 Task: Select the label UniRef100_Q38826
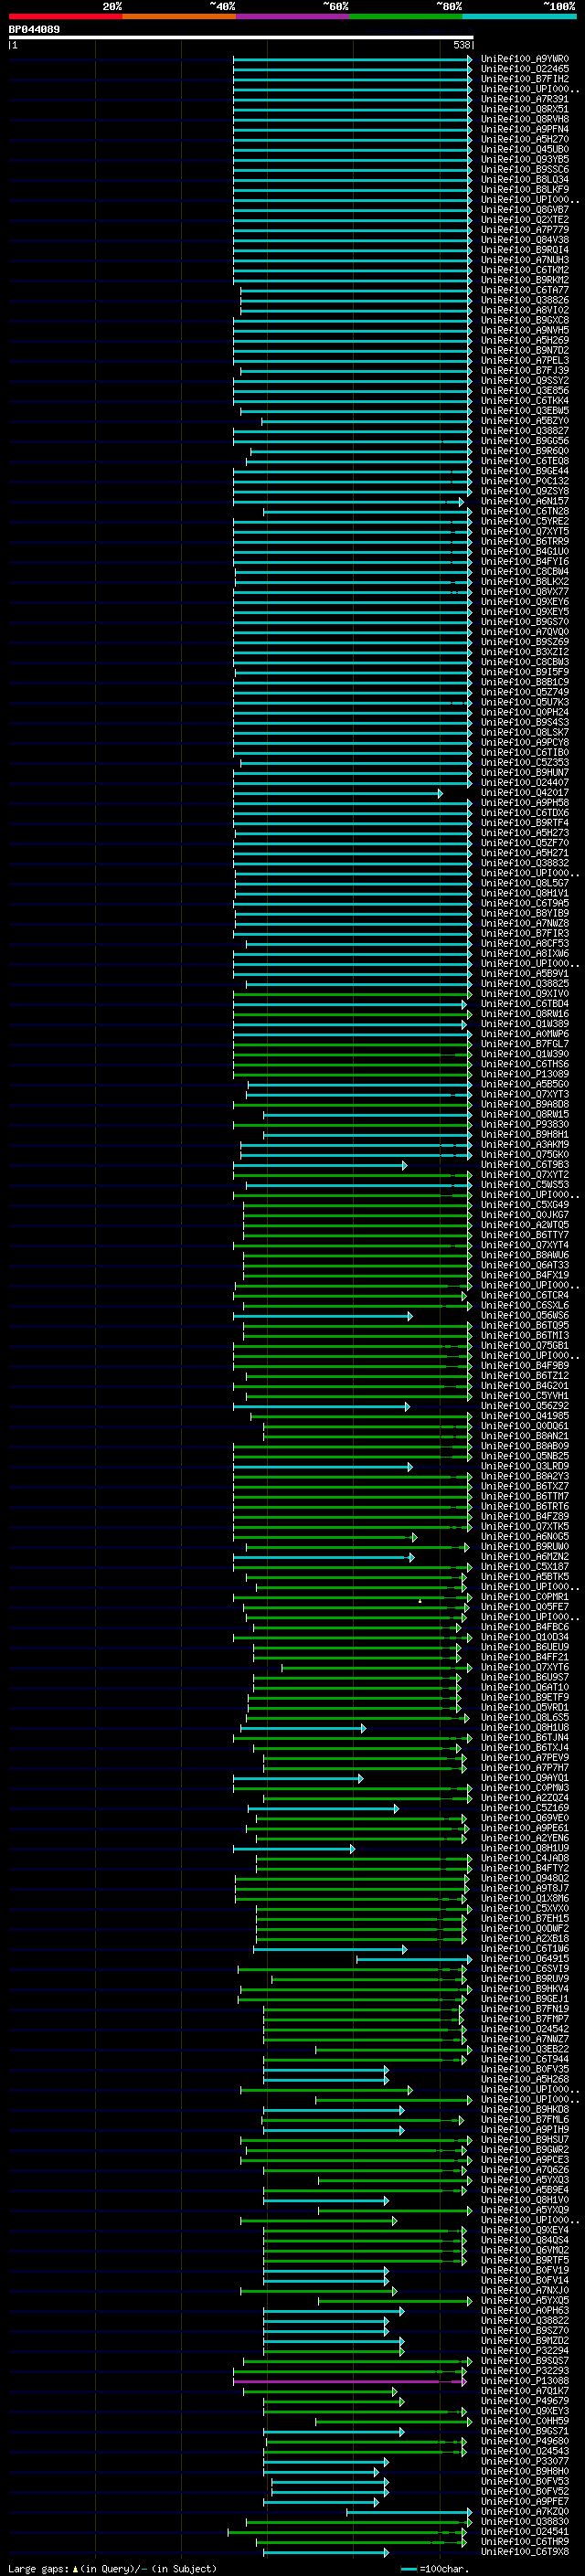pyautogui.click(x=525, y=300)
